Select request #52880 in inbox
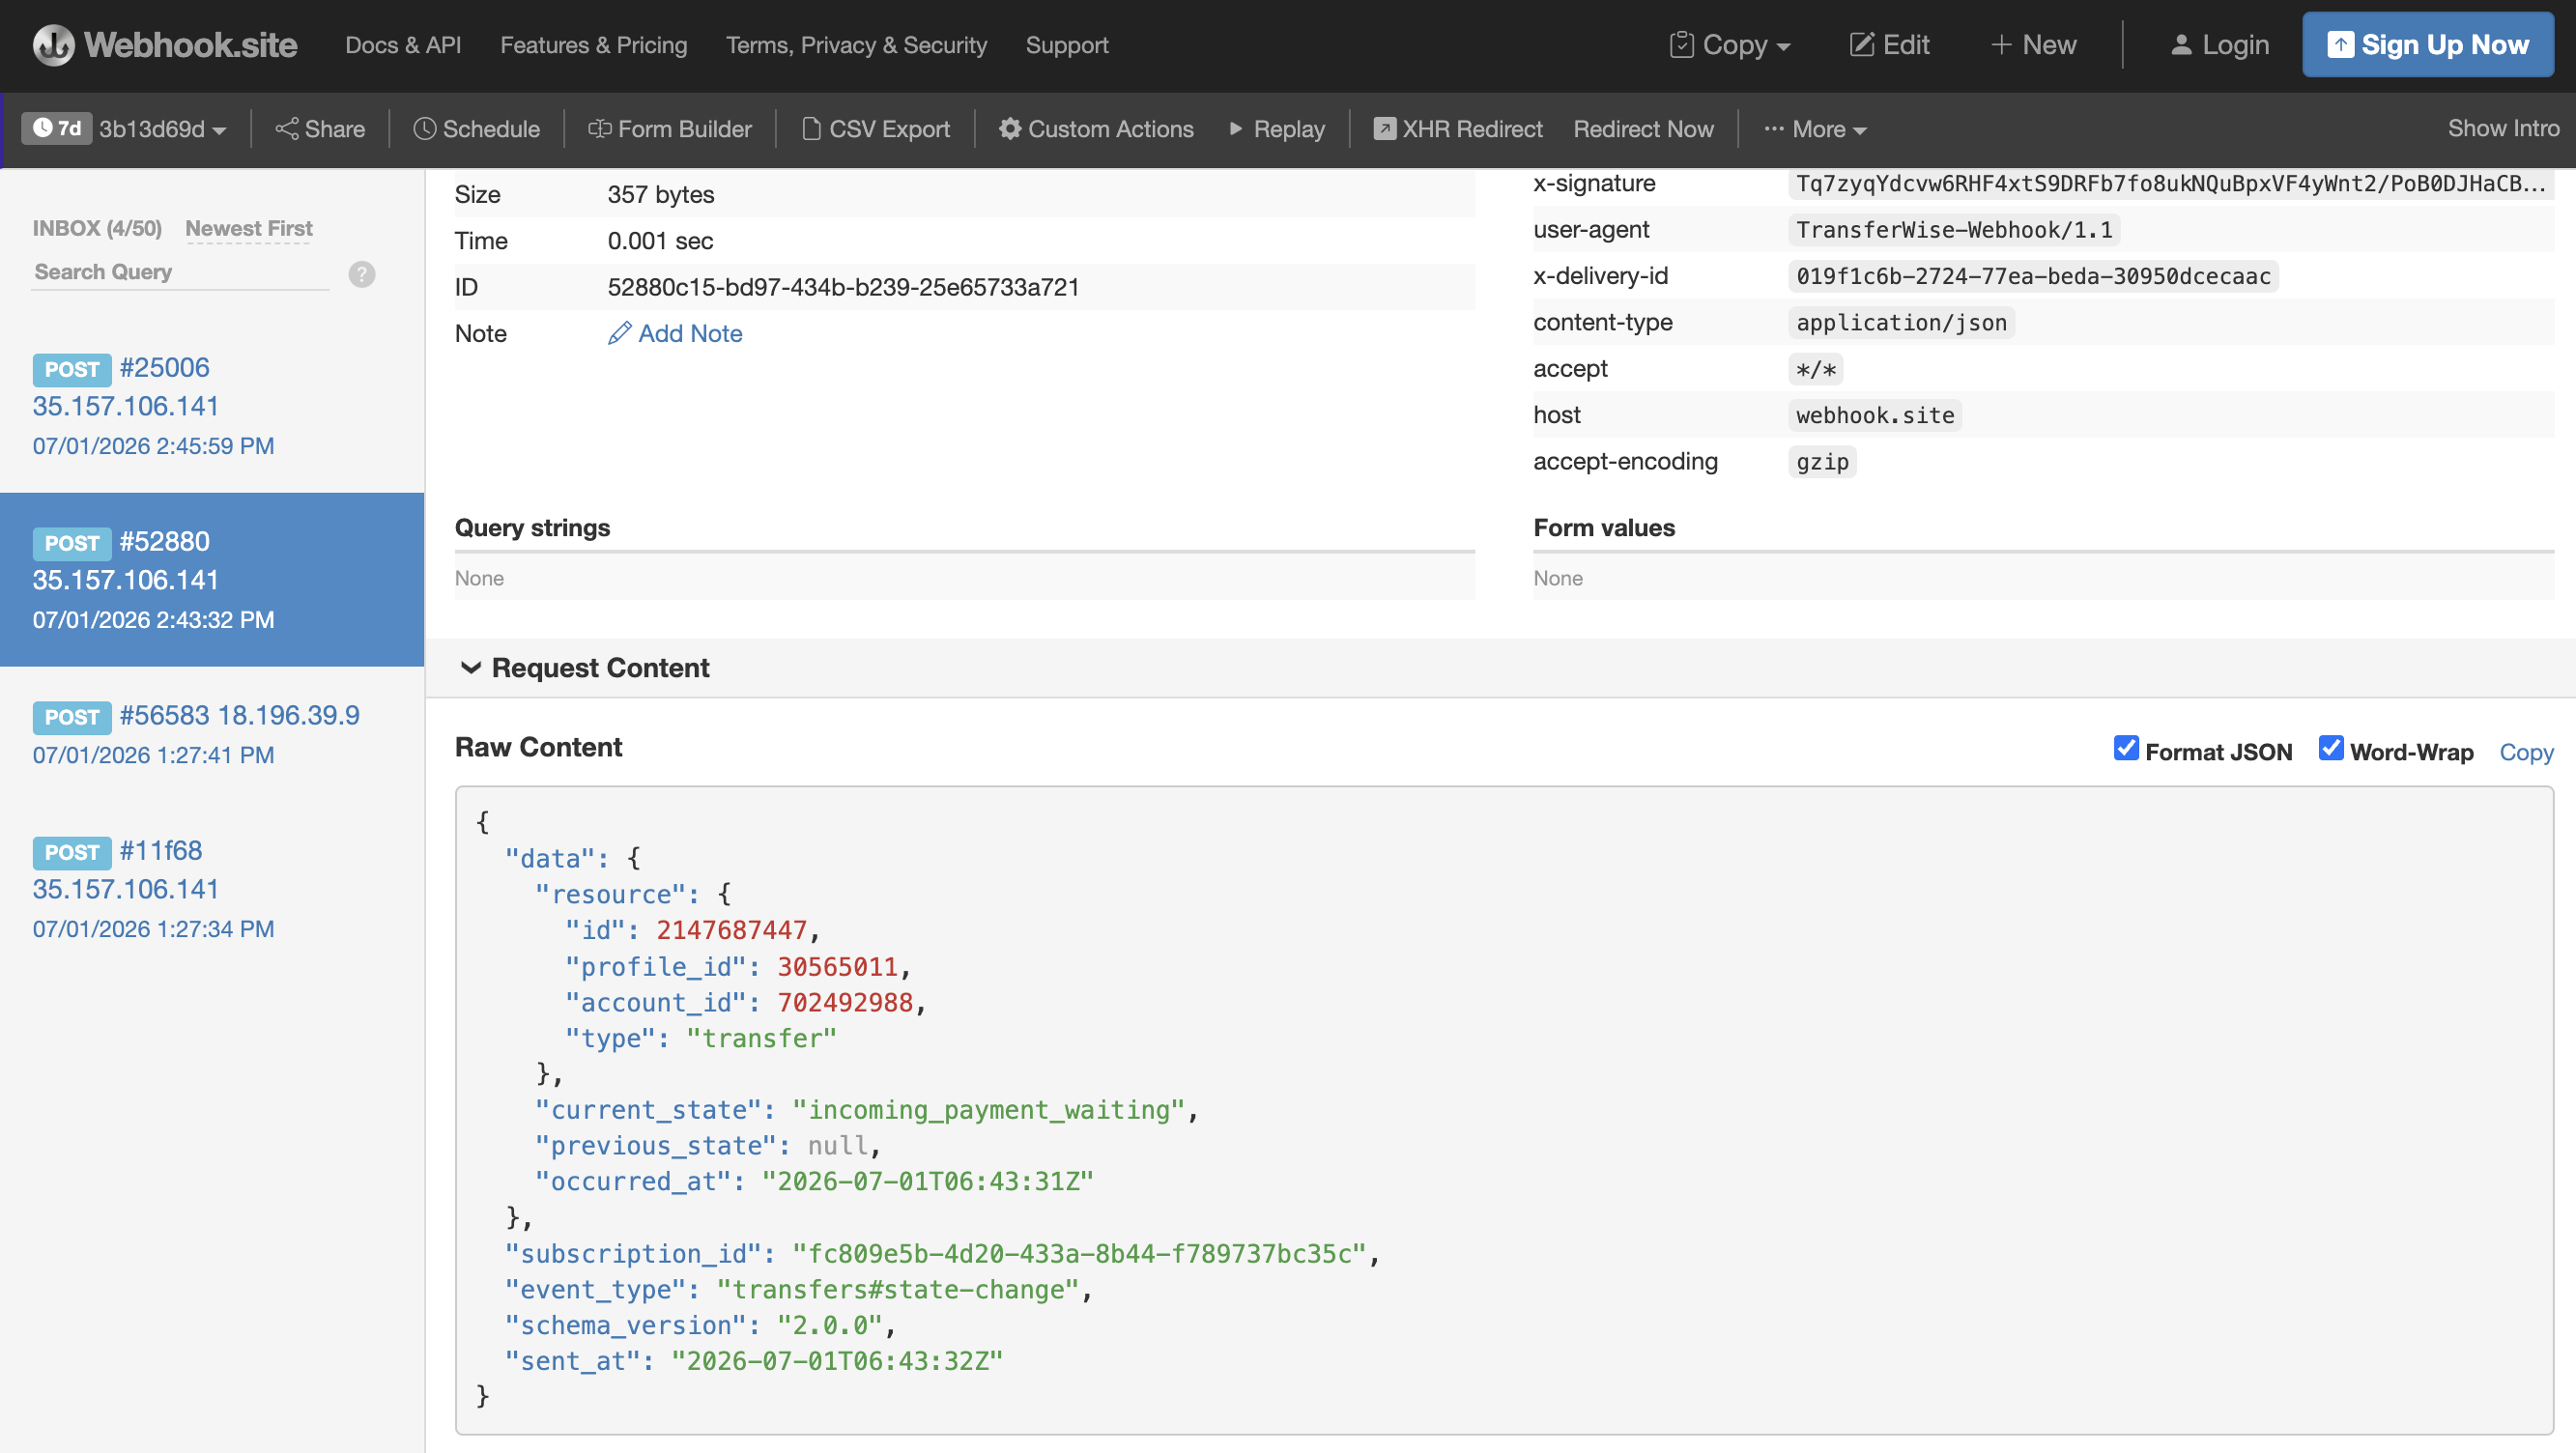This screenshot has height=1453, width=2576. coord(212,580)
